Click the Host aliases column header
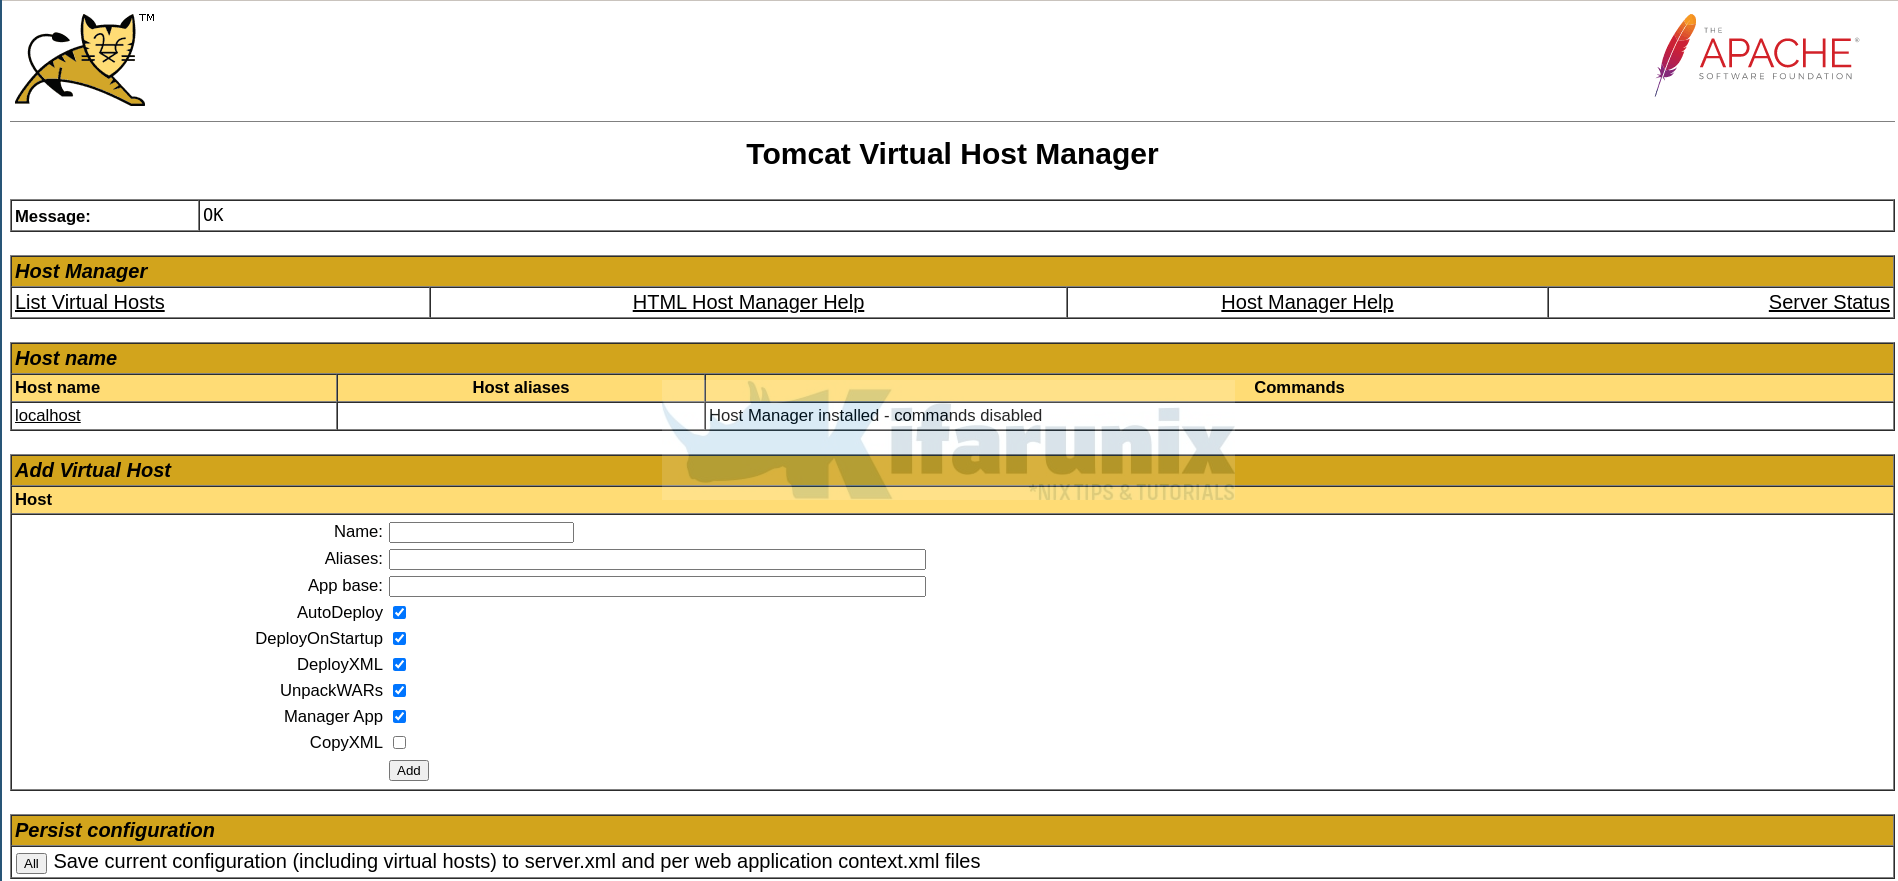The image size is (1898, 881). [520, 388]
